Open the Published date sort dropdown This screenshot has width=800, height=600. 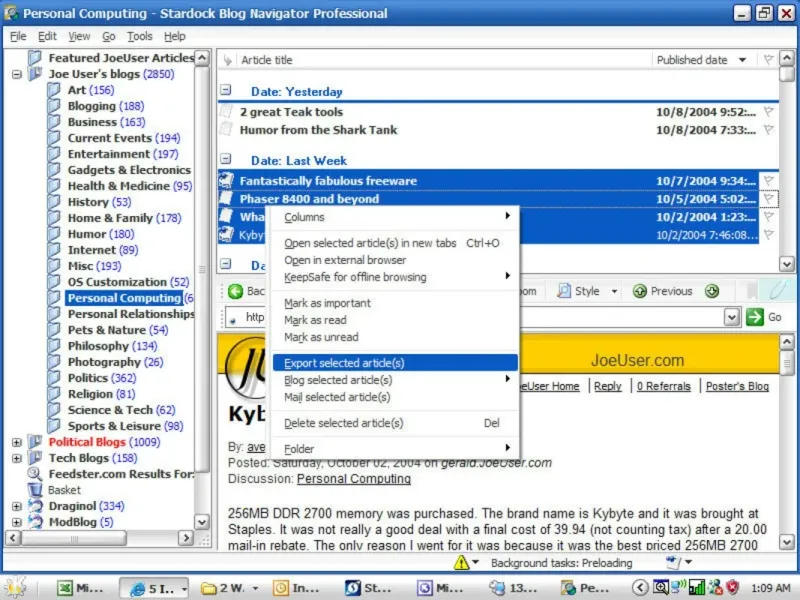[742, 60]
